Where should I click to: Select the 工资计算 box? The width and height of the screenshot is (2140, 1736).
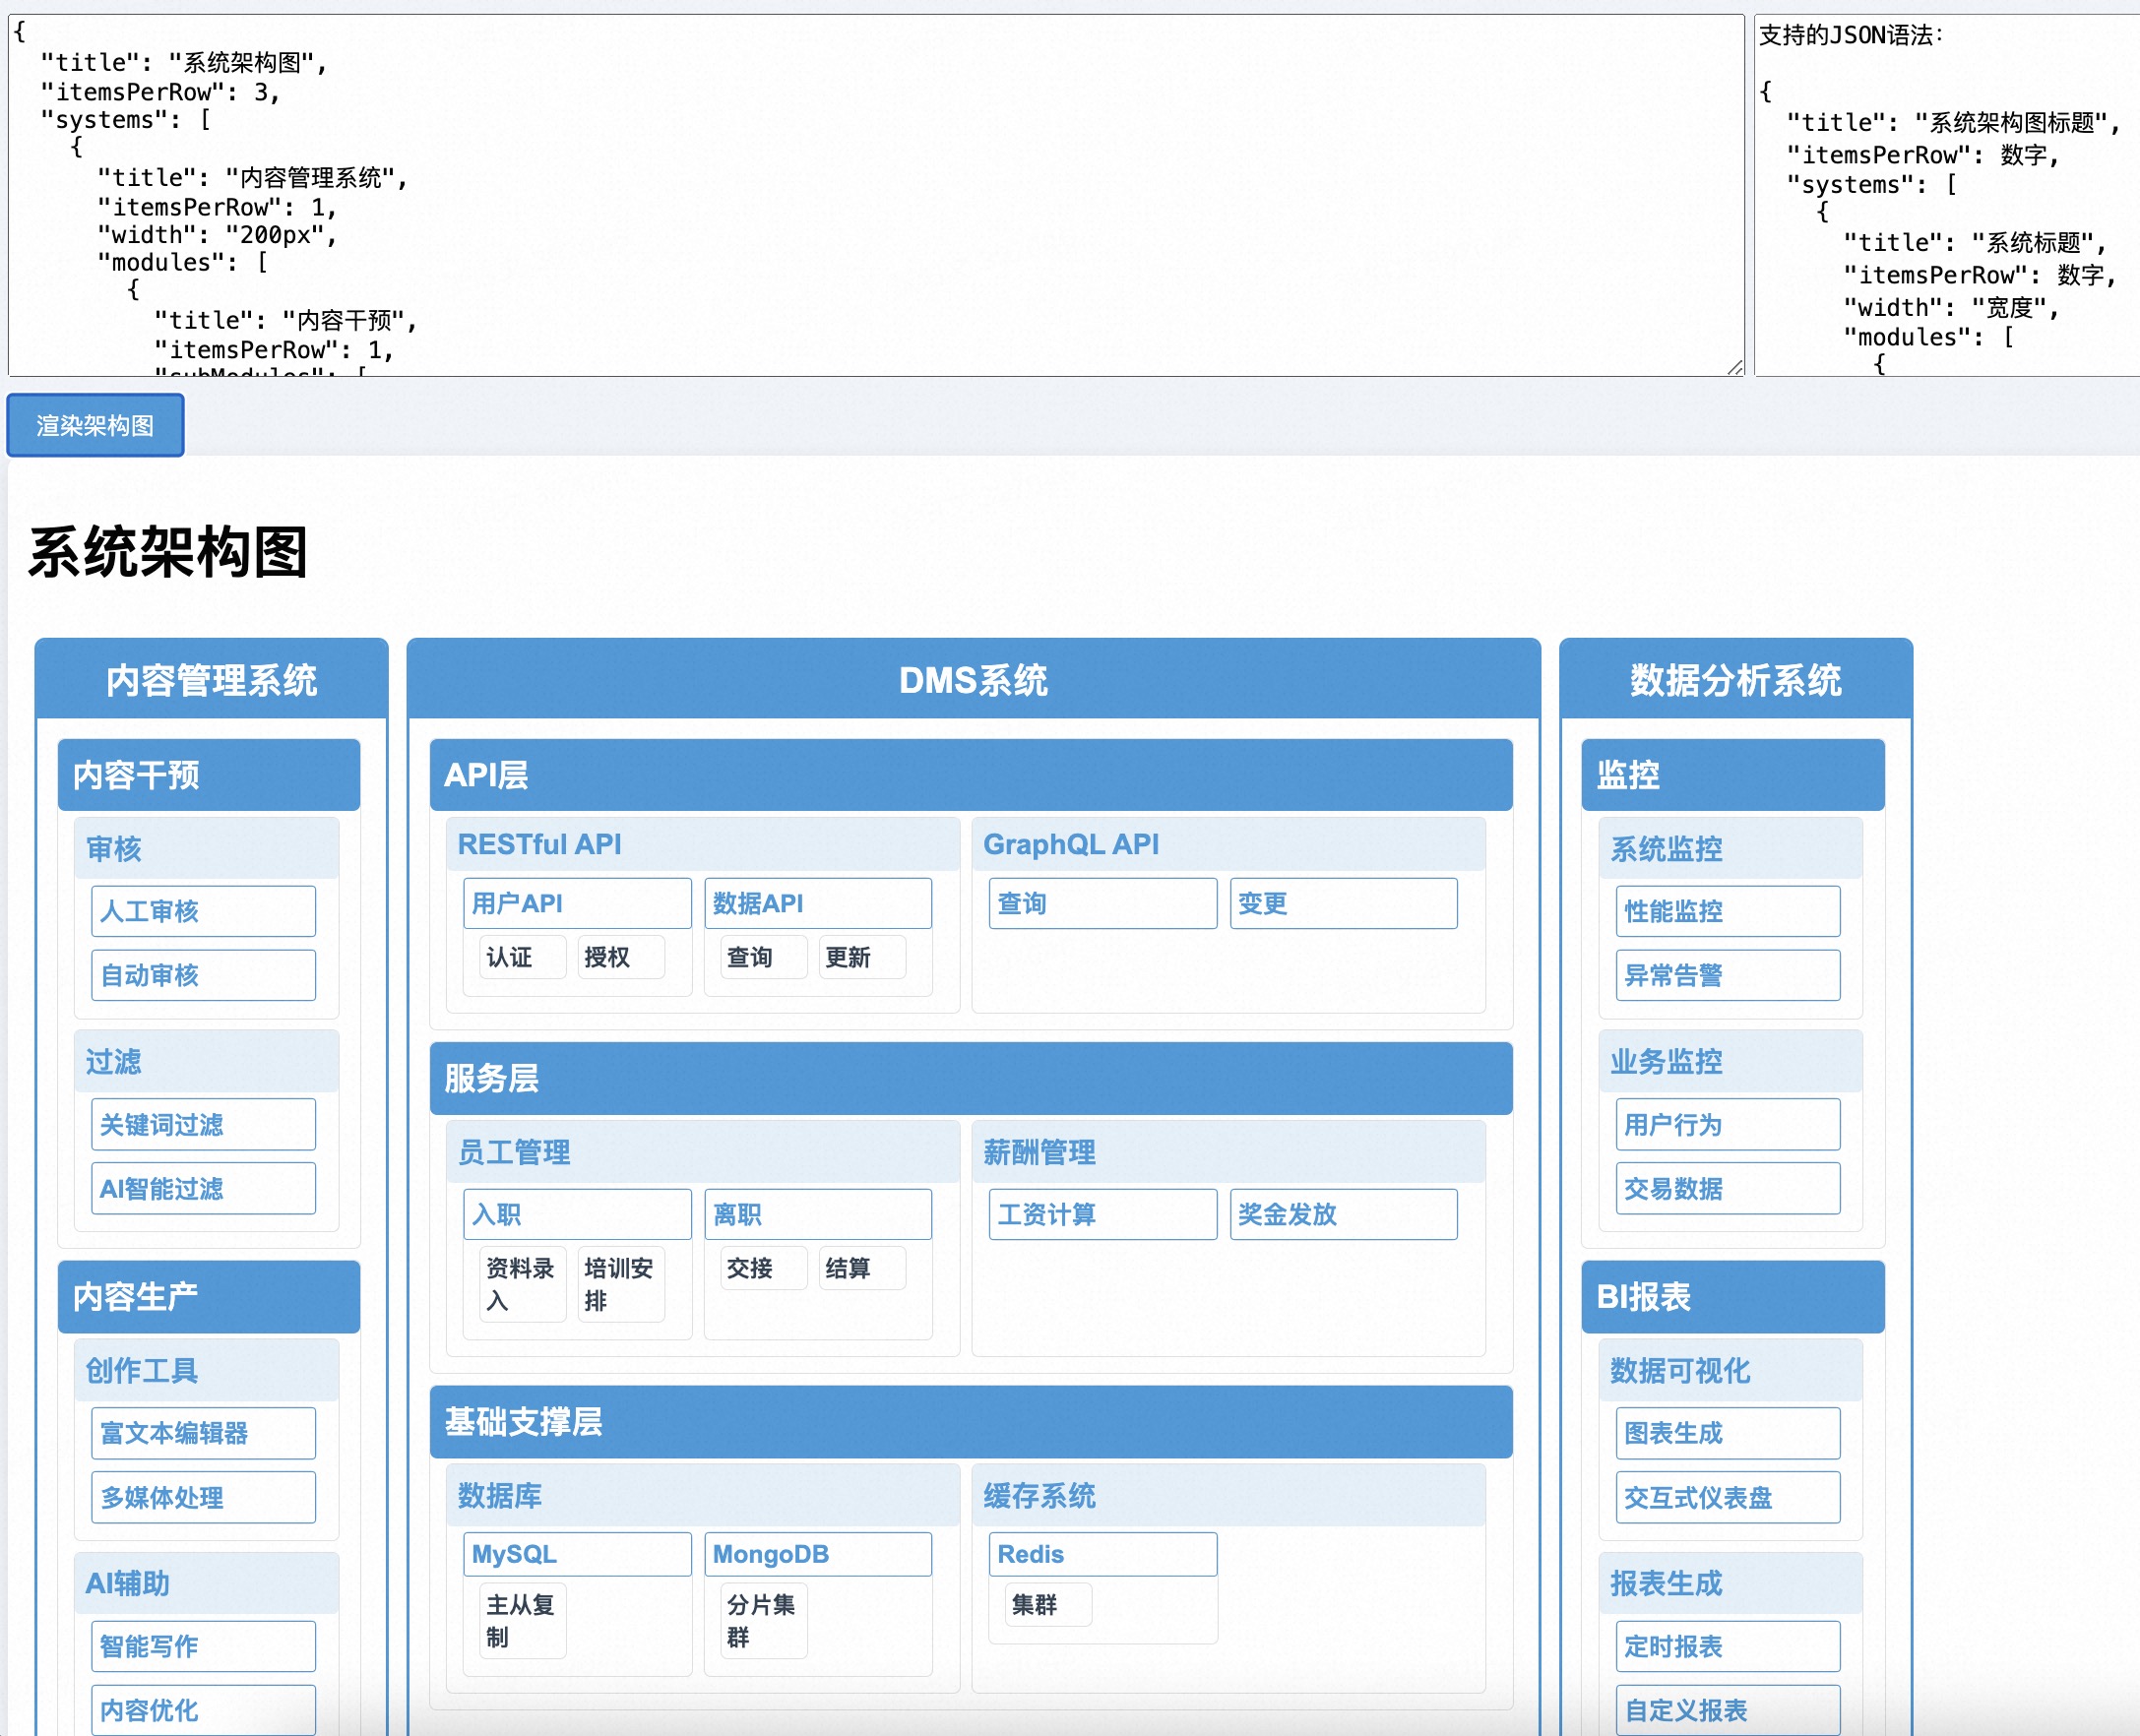[1103, 1215]
